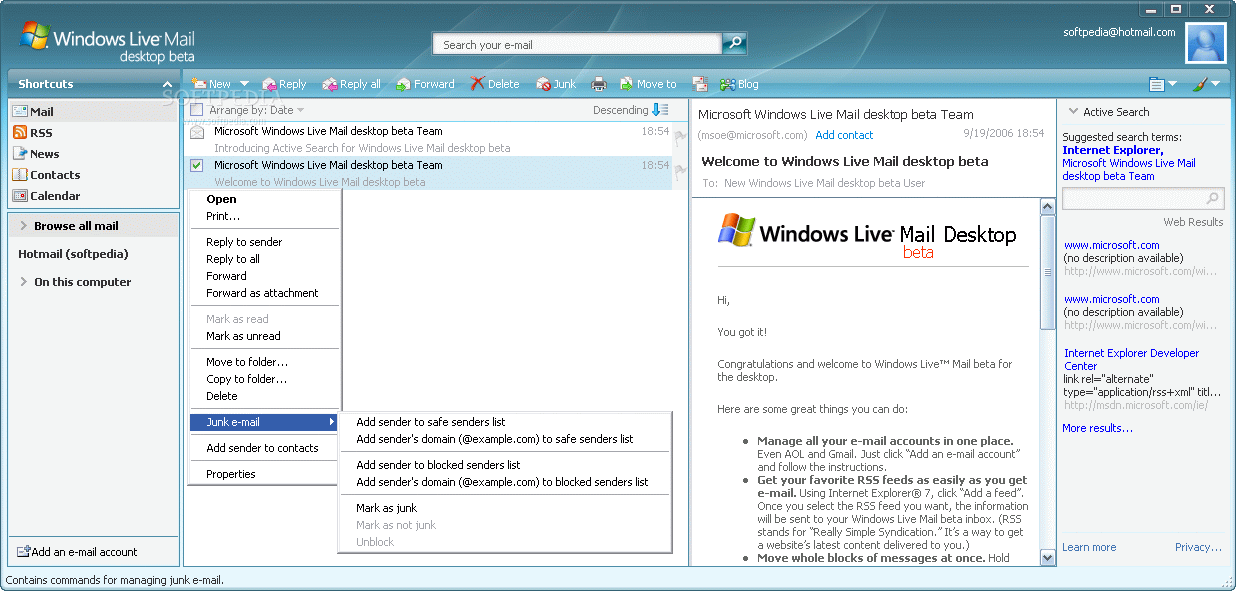Viewport: 1236px width, 591px height.
Task: Click the Internet Explorer suggested term
Action: pyautogui.click(x=1112, y=150)
